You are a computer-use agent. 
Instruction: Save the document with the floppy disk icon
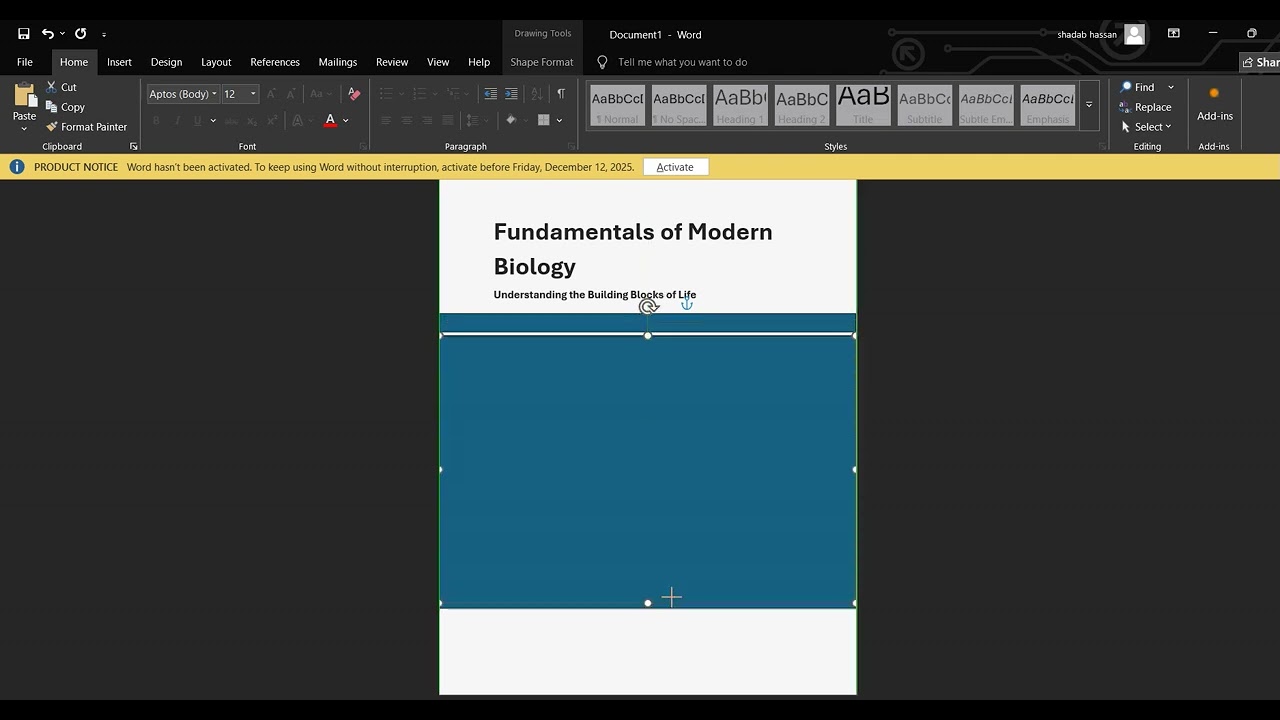click(x=23, y=34)
